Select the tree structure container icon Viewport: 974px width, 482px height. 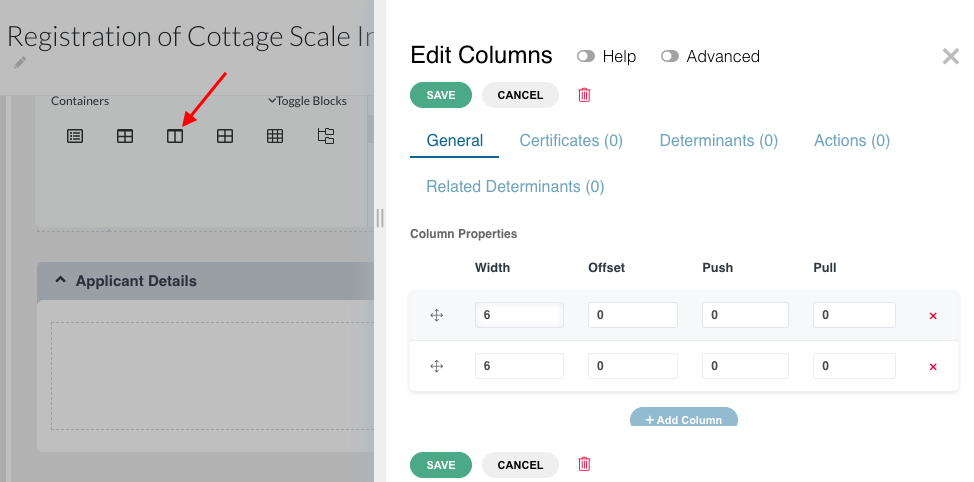pos(326,136)
